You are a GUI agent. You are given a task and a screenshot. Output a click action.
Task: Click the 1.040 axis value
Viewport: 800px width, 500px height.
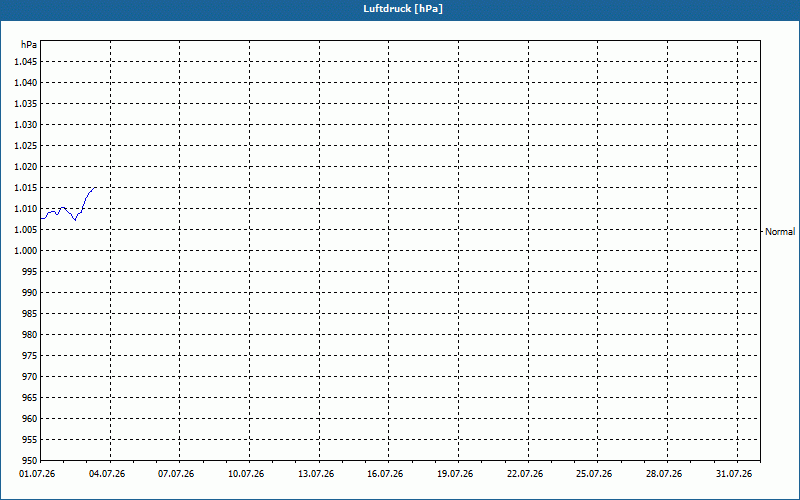26,83
